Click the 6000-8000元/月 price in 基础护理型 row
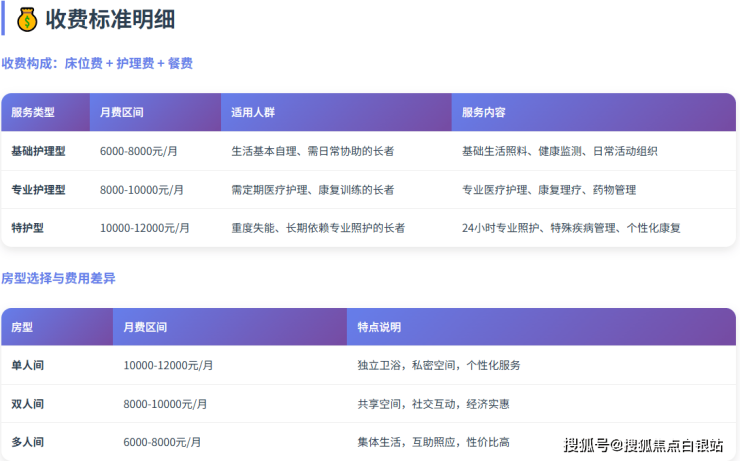Viewport: 740px width, 461px height. (139, 151)
